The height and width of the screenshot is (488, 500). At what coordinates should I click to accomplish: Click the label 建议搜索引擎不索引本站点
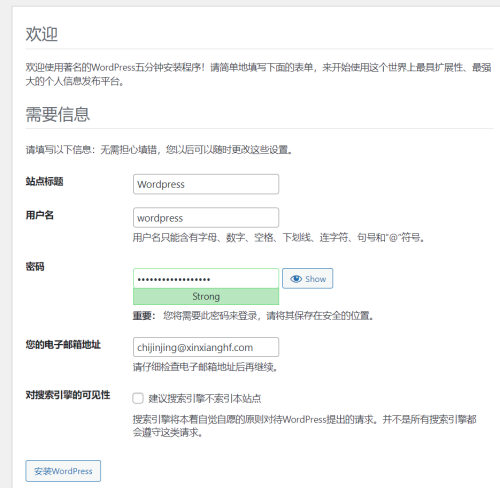pyautogui.click(x=205, y=398)
